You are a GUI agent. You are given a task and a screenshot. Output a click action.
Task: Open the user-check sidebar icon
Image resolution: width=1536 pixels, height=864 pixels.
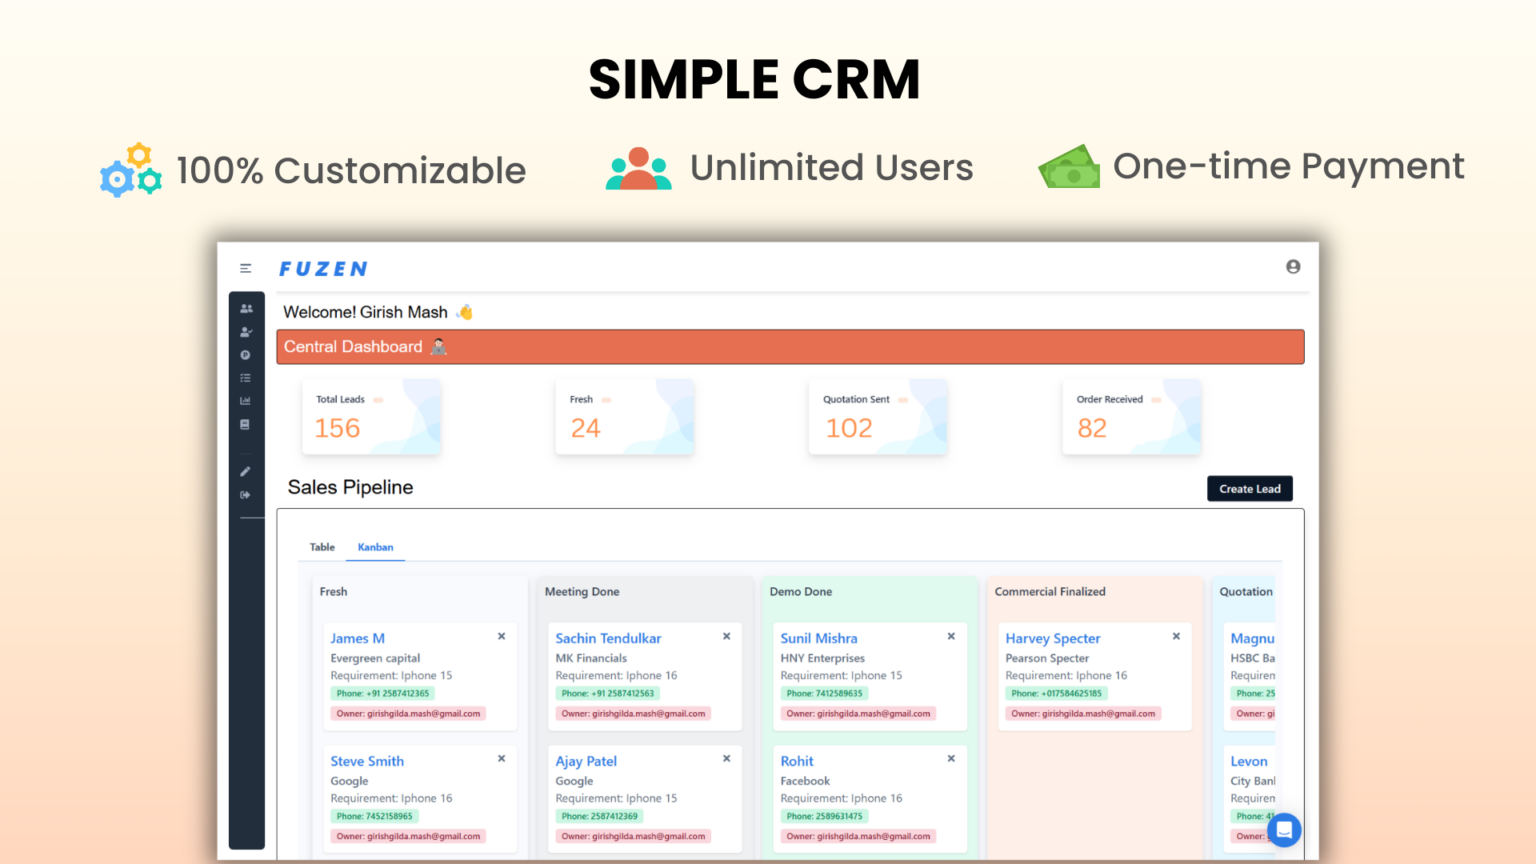pos(246,332)
